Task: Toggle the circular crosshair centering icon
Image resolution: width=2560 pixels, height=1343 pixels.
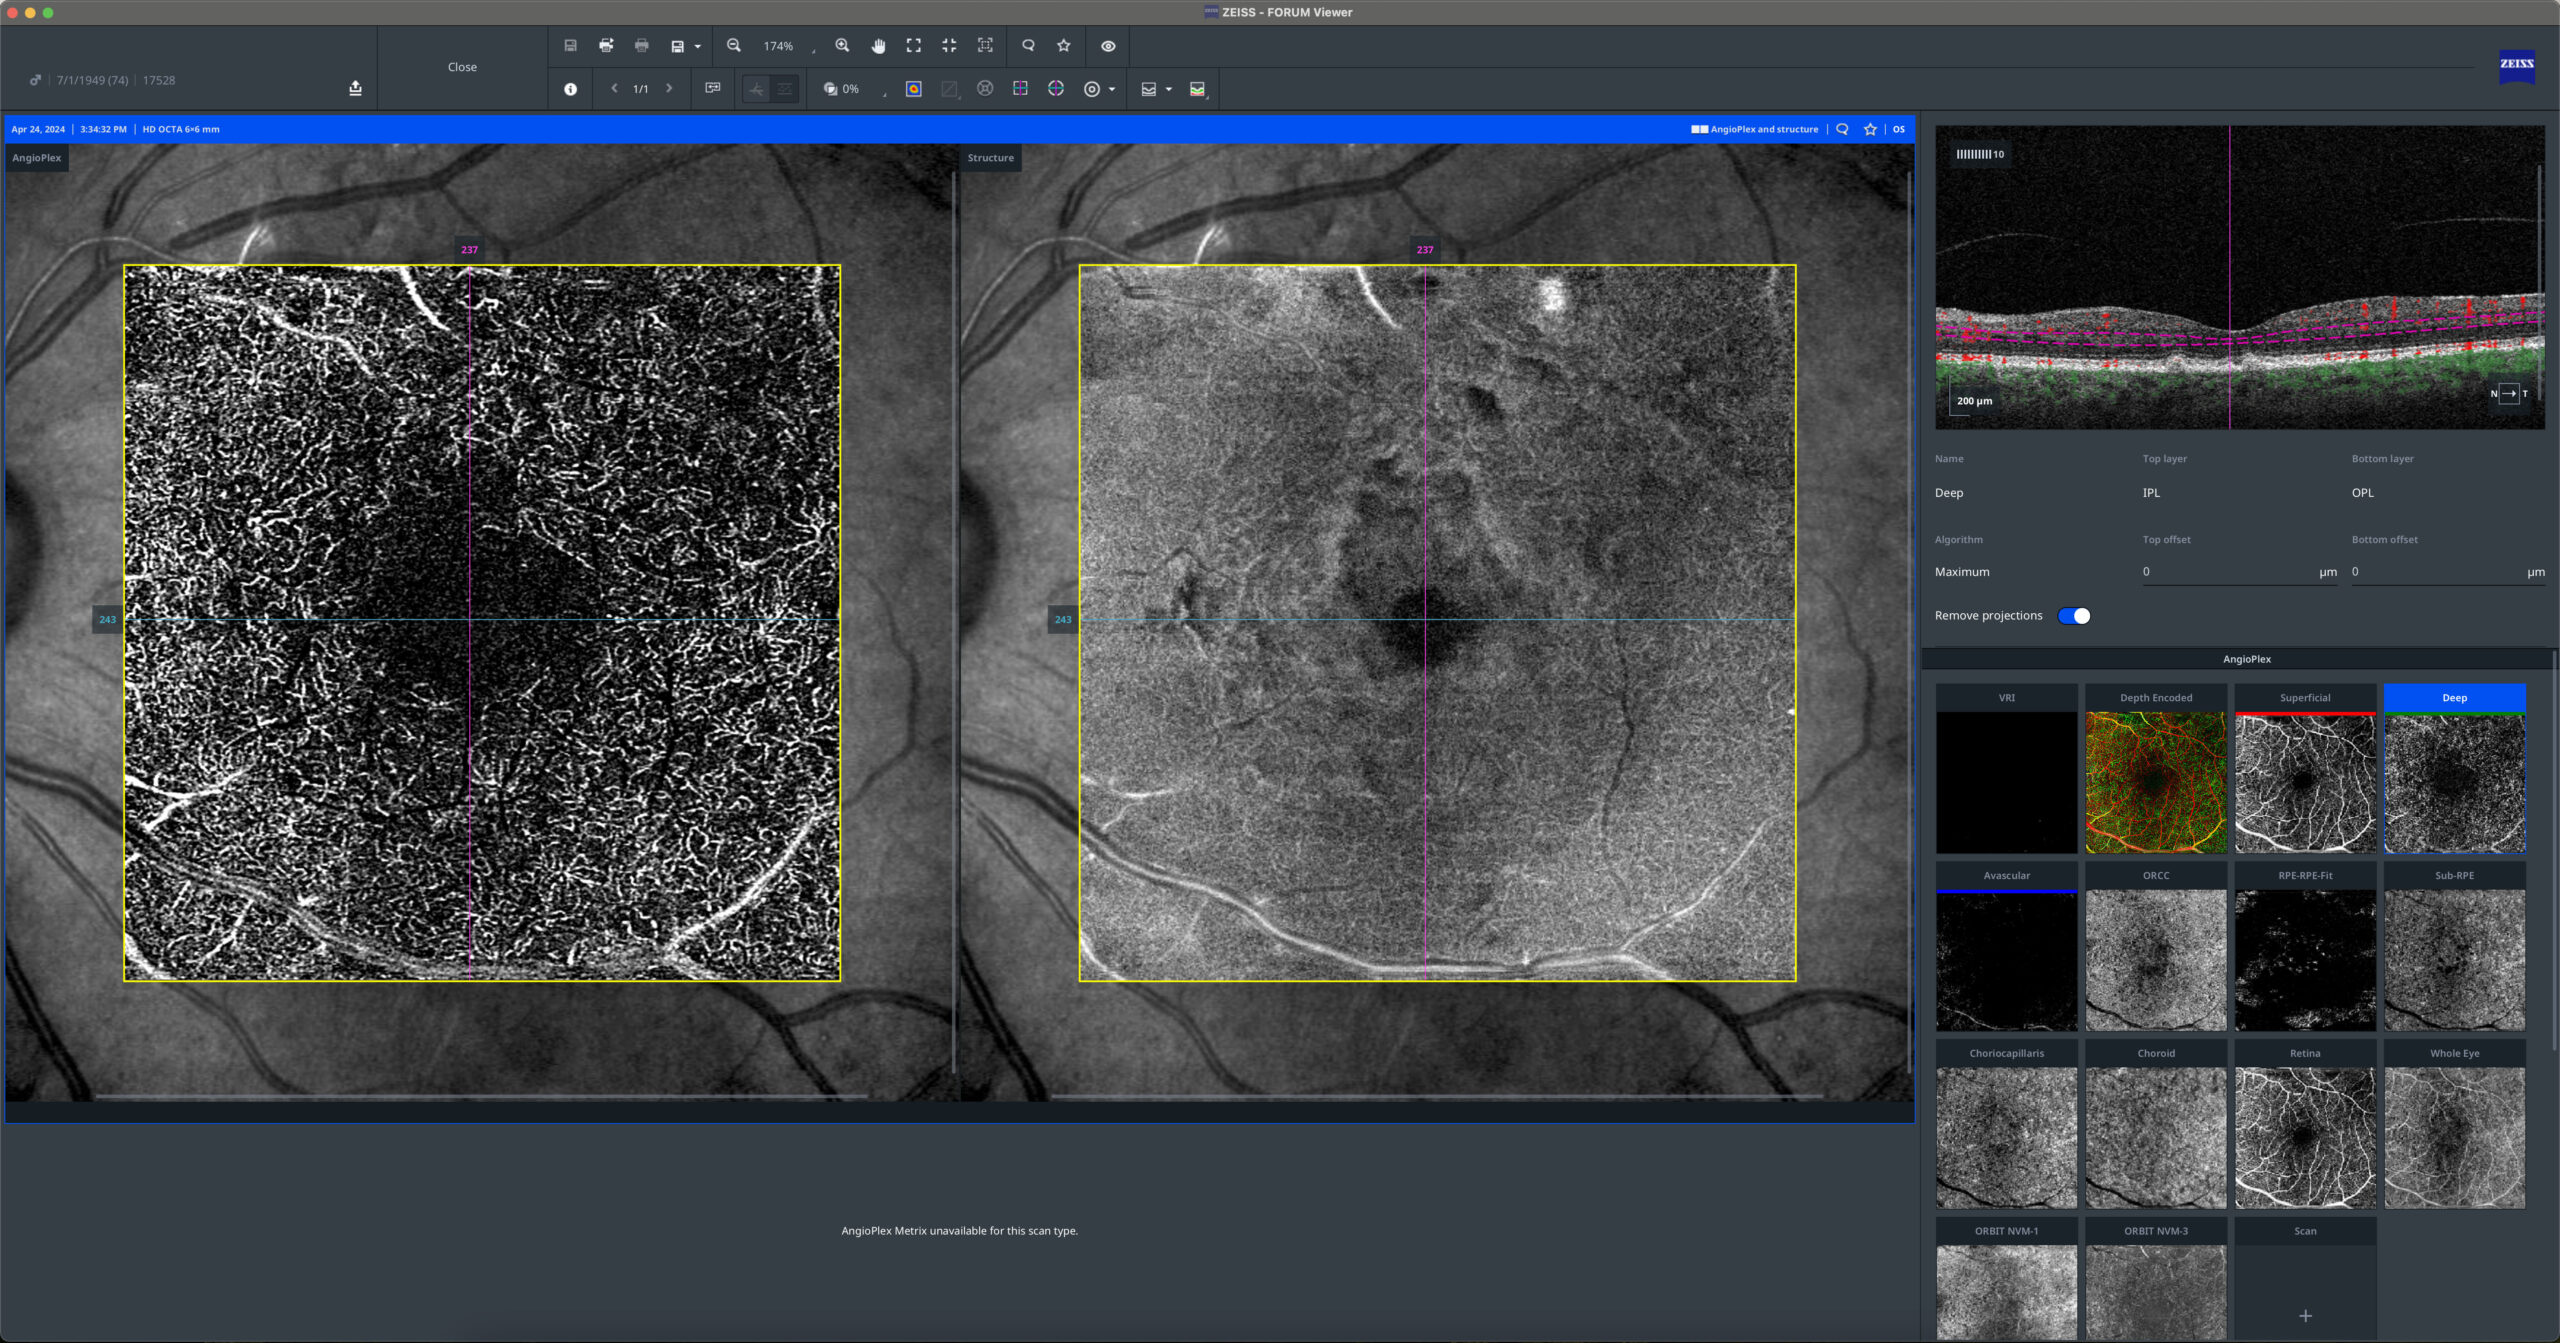Action: pyautogui.click(x=1056, y=89)
